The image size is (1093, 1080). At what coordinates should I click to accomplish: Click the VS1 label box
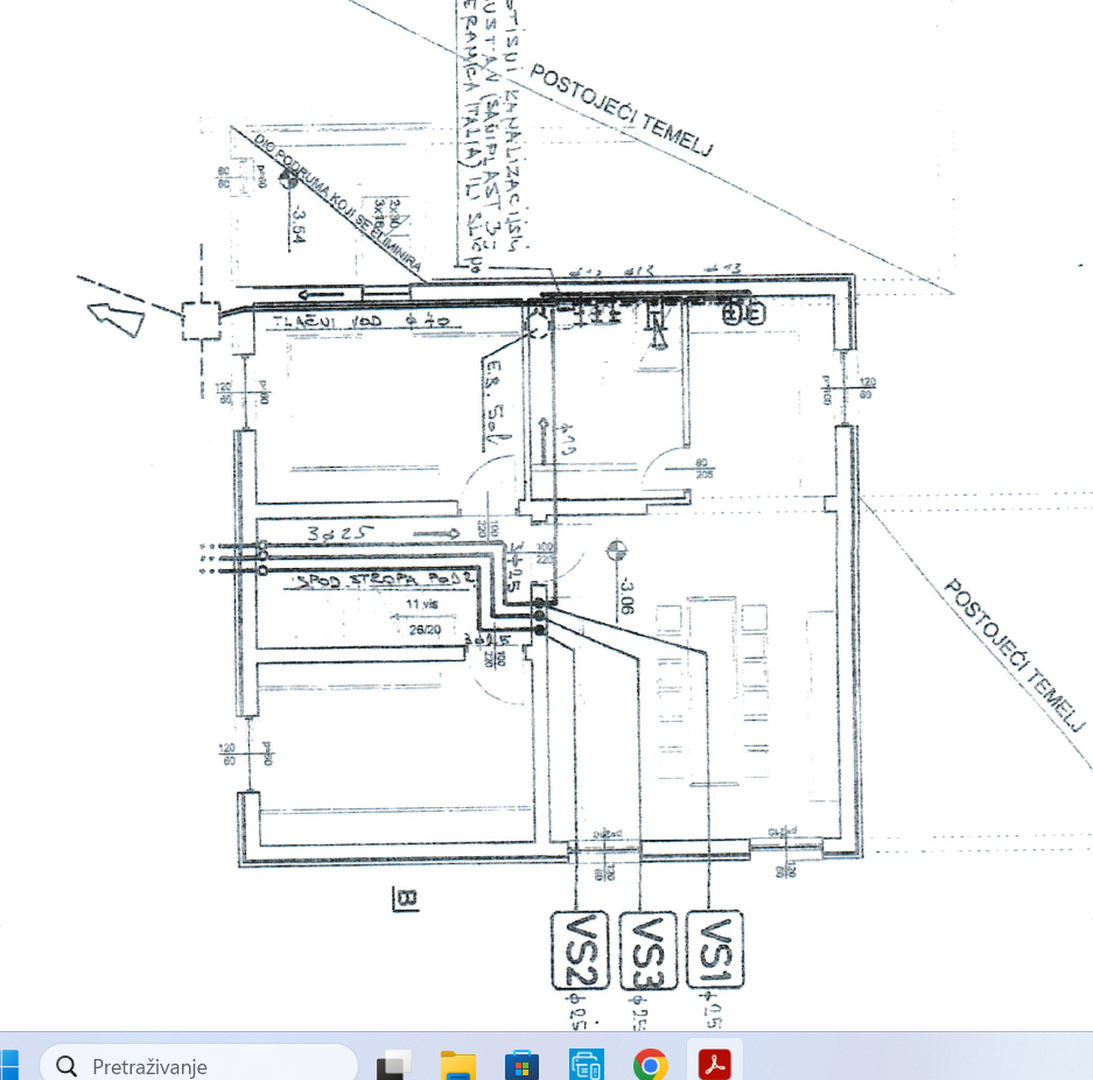pyautogui.click(x=716, y=947)
